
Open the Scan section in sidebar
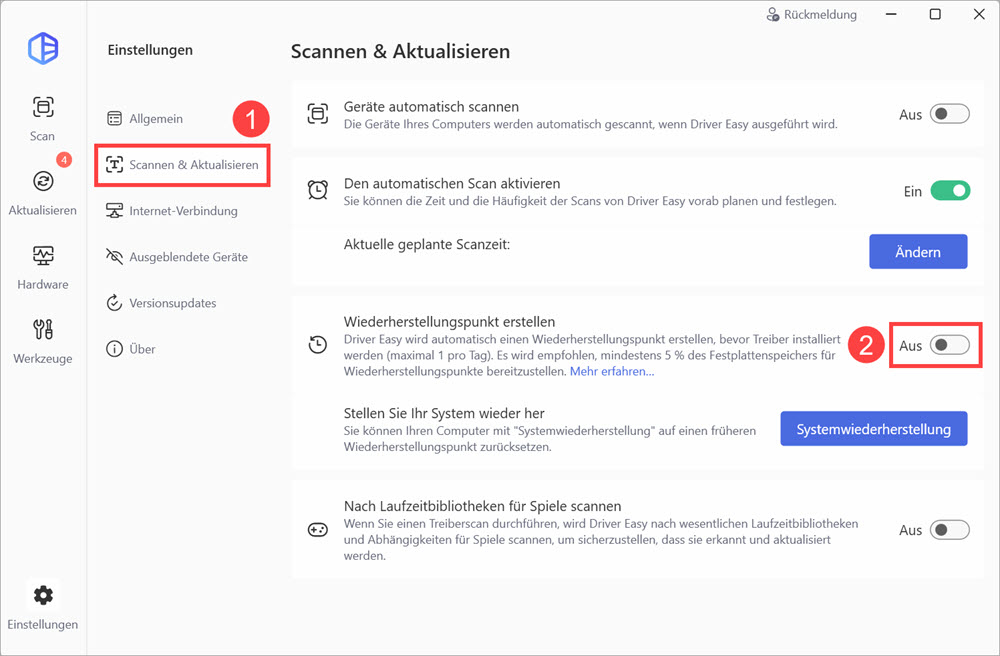42,118
